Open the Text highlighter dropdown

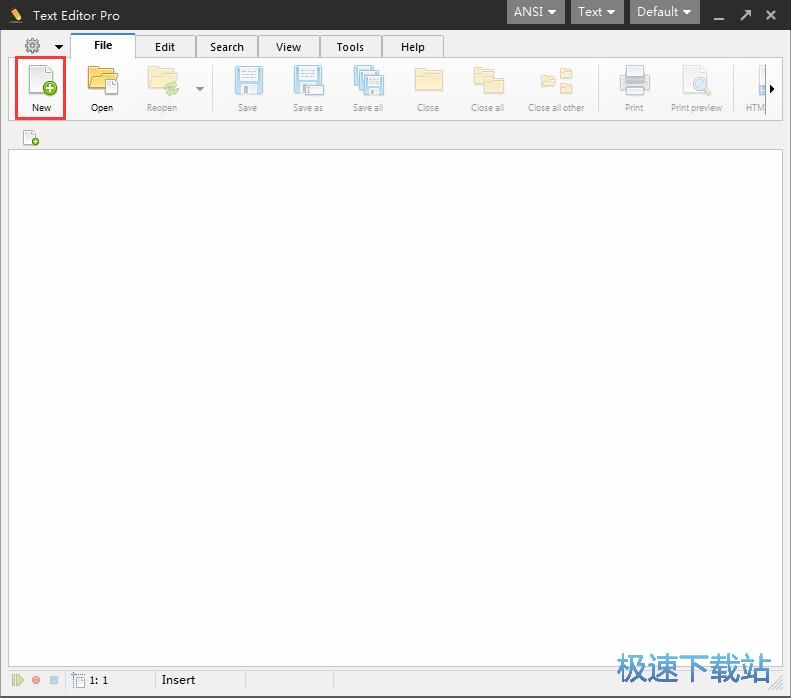point(597,12)
